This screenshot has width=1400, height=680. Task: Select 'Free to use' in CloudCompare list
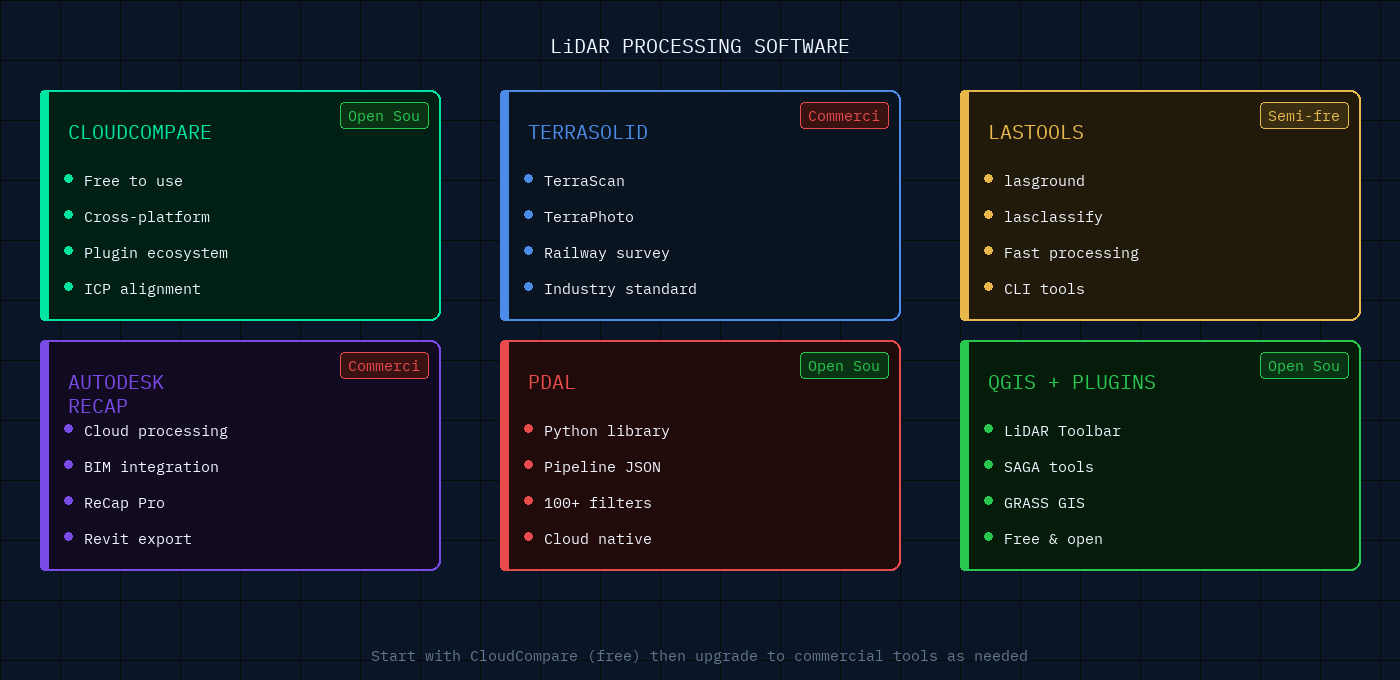pos(133,181)
